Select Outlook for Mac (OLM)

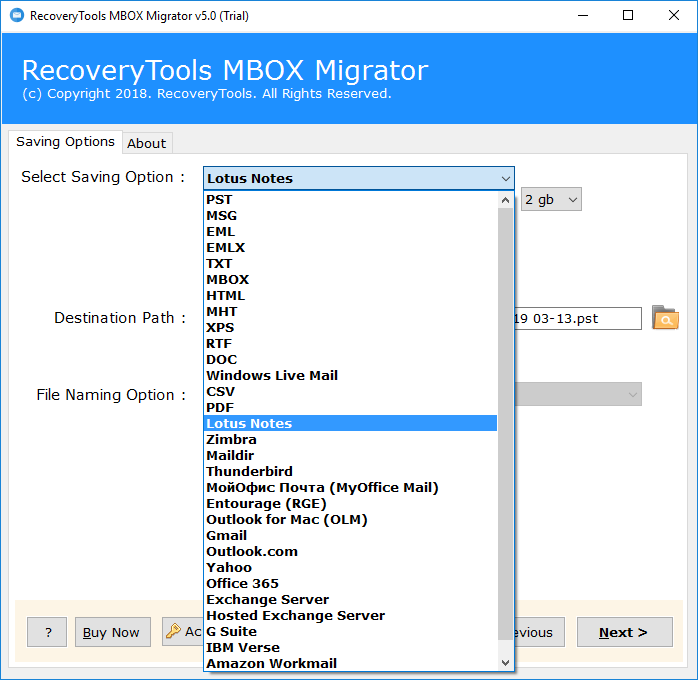(x=351, y=520)
